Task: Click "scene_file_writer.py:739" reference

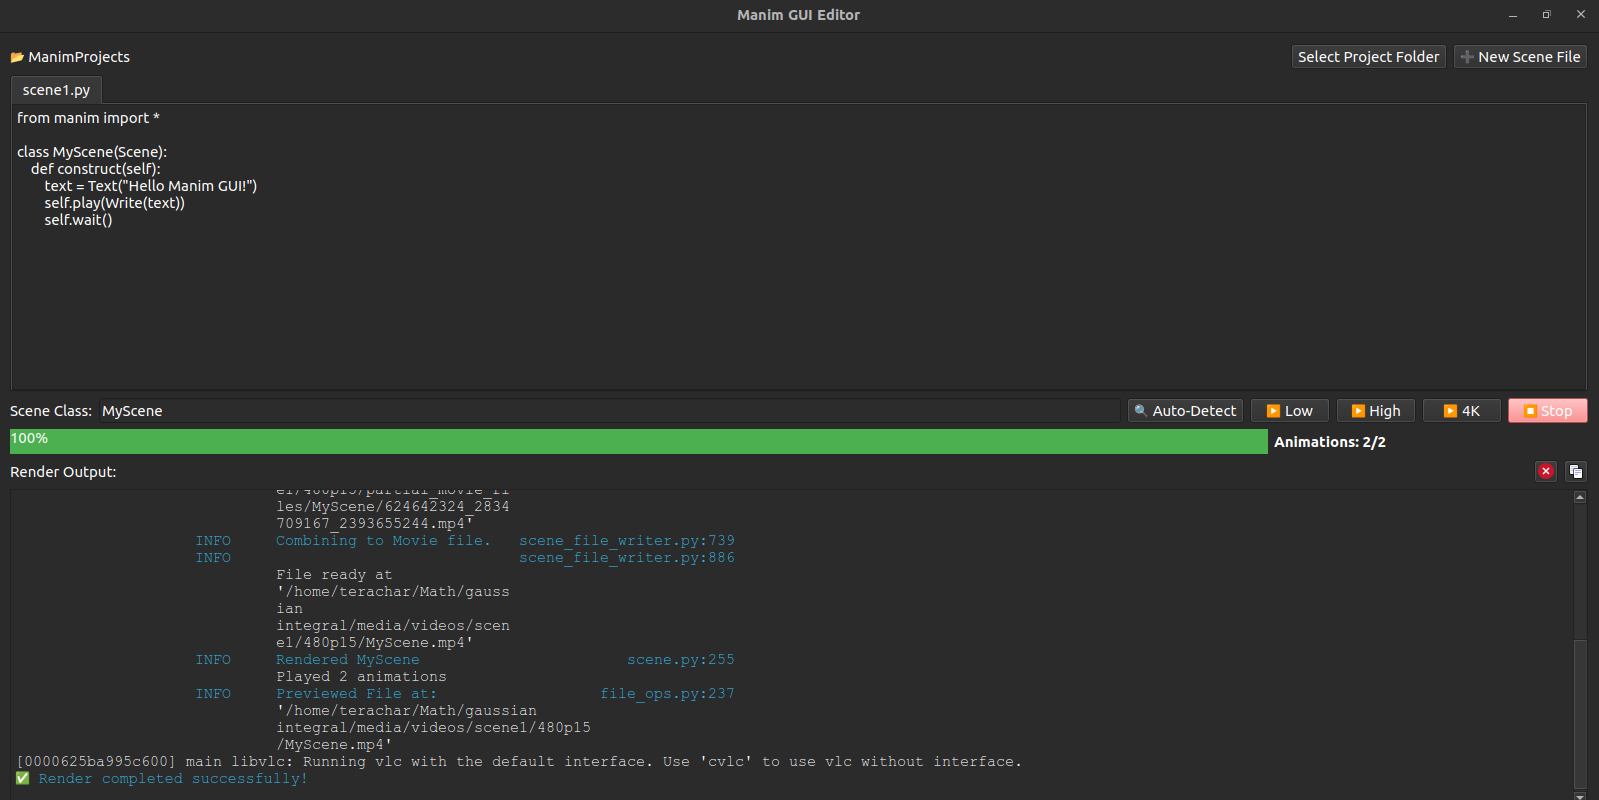Action: coord(627,541)
